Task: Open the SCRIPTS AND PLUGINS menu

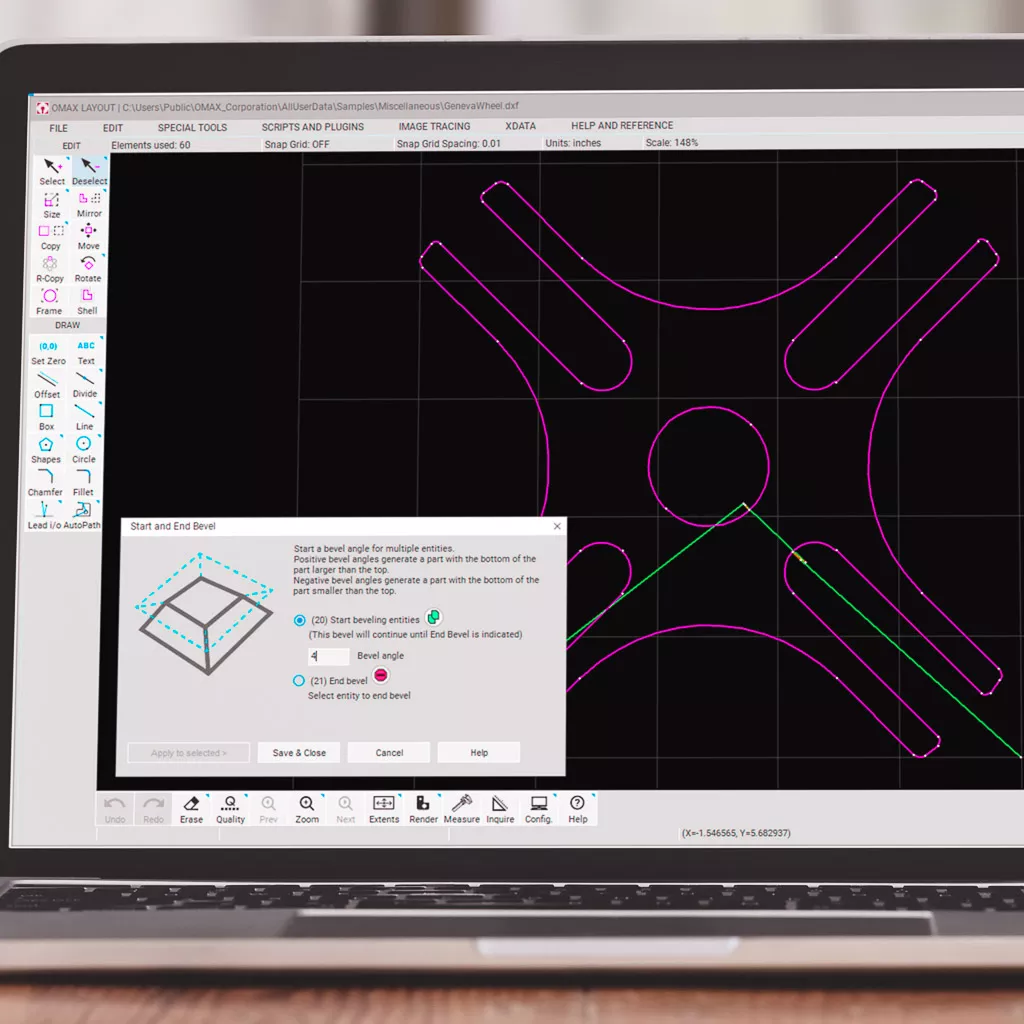Action: pyautogui.click(x=313, y=127)
